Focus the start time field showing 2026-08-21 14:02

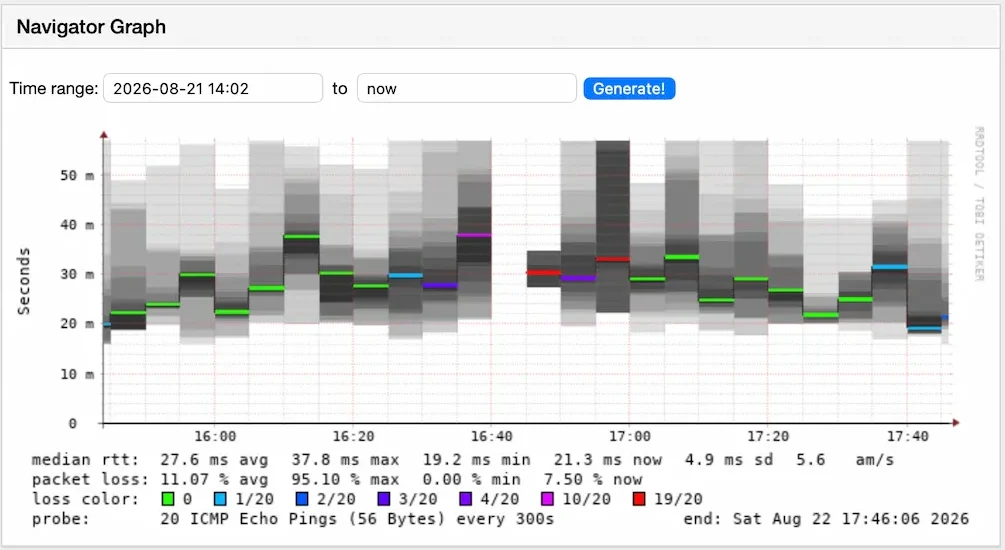tap(213, 88)
